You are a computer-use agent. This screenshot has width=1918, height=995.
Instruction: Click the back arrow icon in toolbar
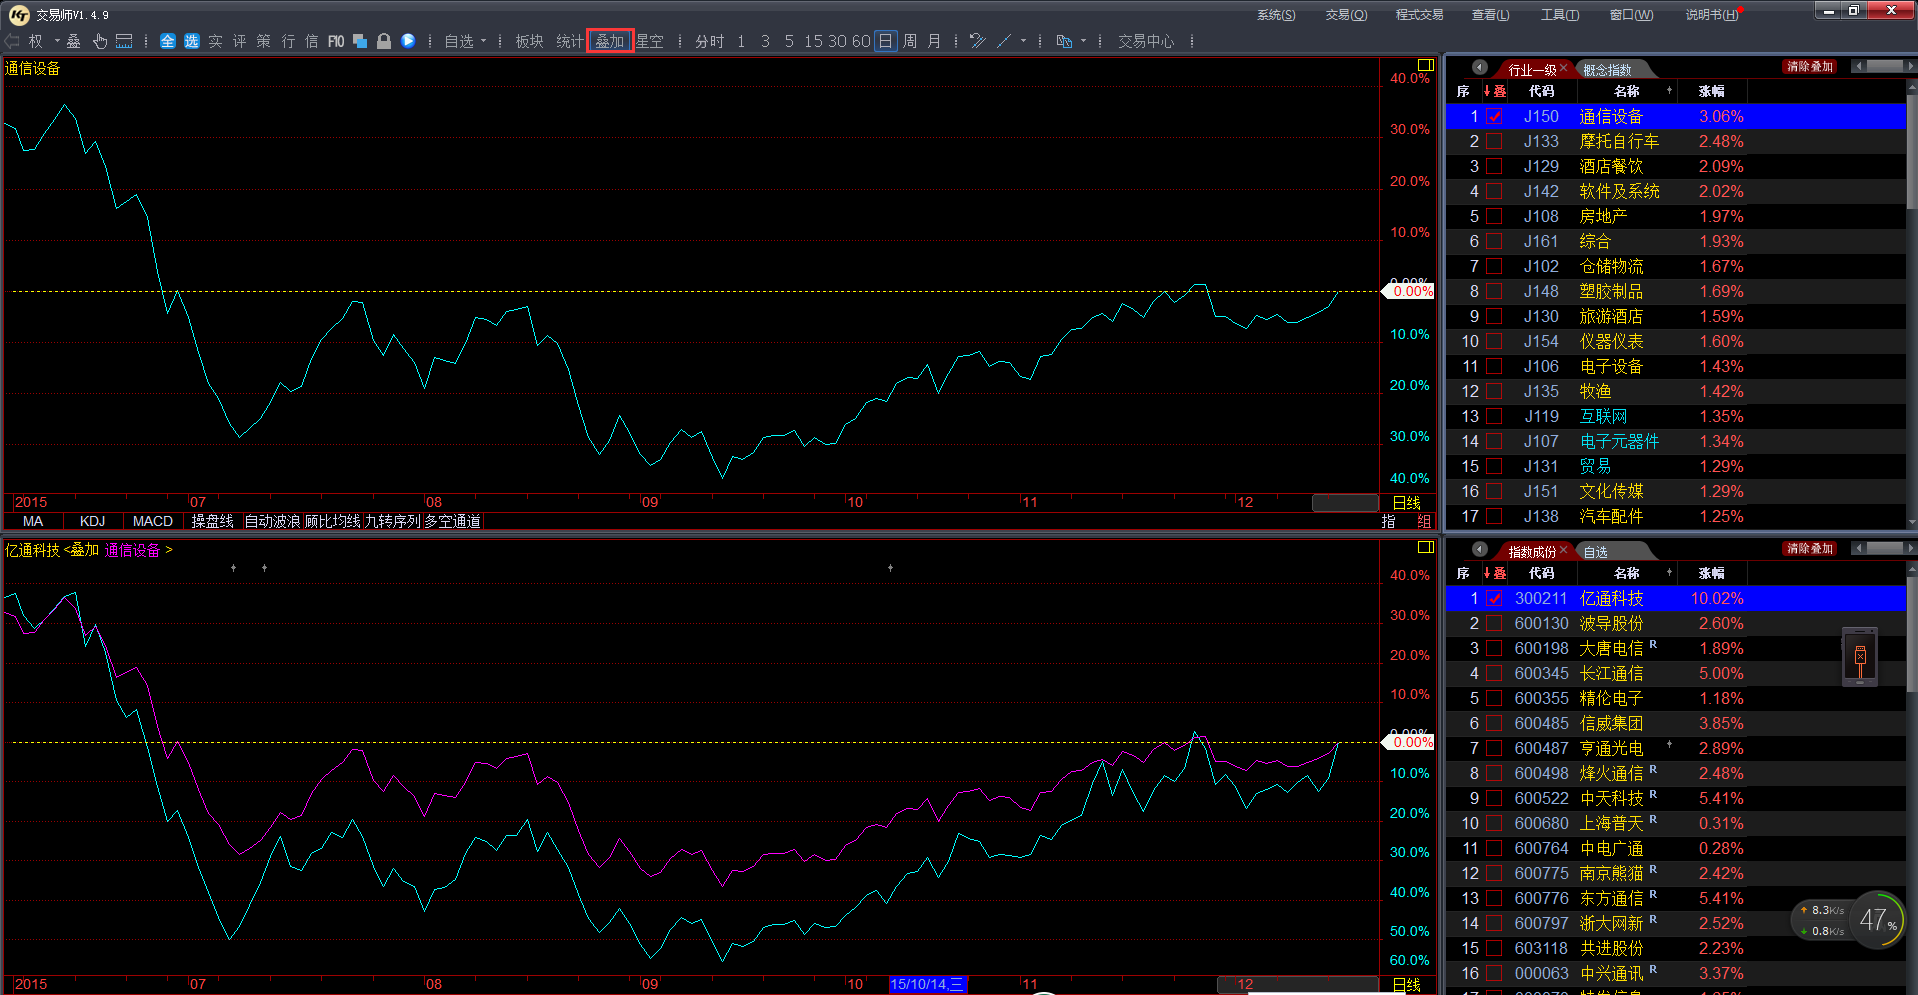pyautogui.click(x=12, y=41)
